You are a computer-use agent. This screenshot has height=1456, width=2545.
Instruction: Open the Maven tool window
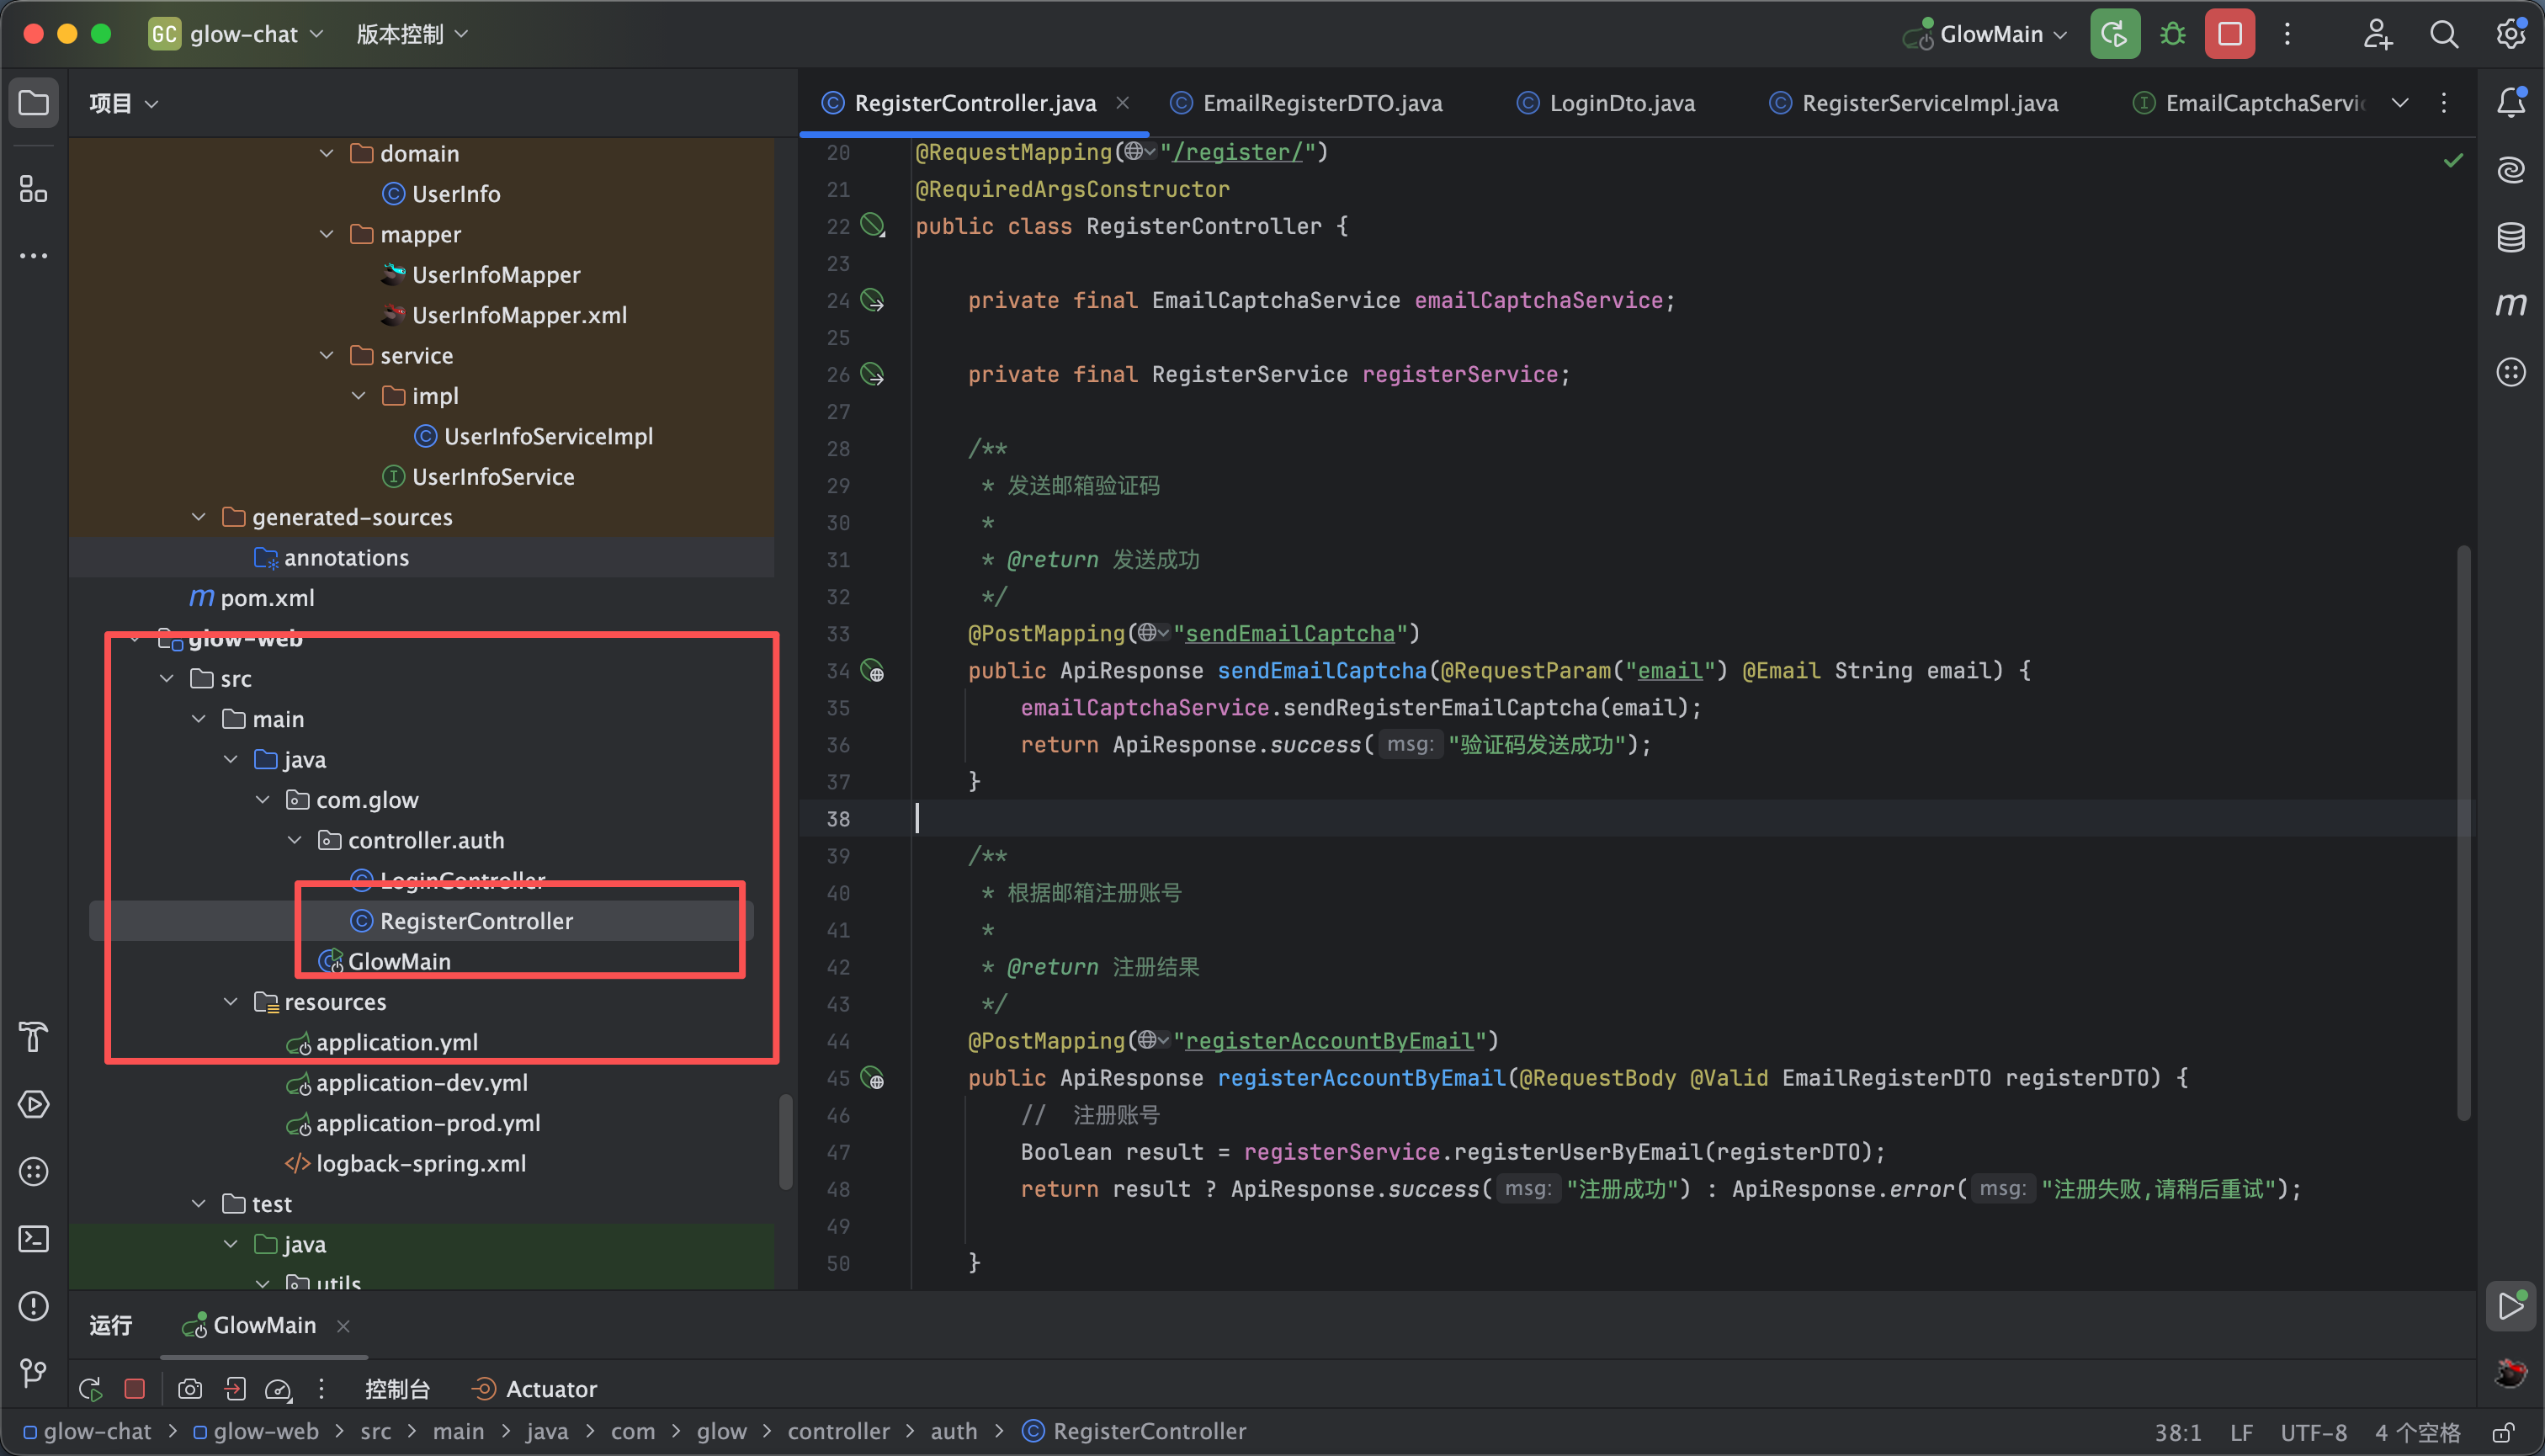[2510, 304]
